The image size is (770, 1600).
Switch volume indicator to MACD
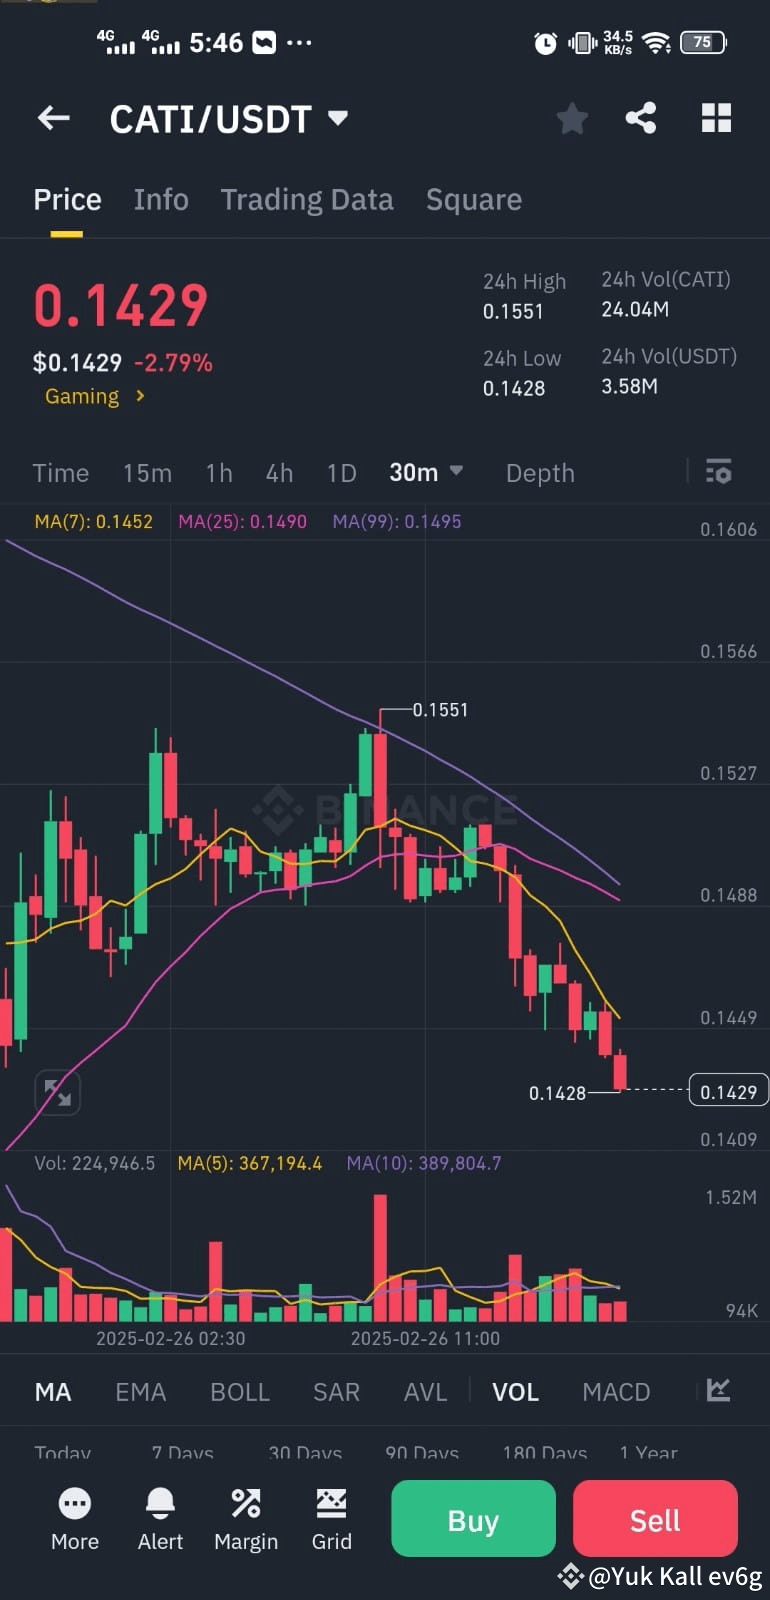(616, 1391)
